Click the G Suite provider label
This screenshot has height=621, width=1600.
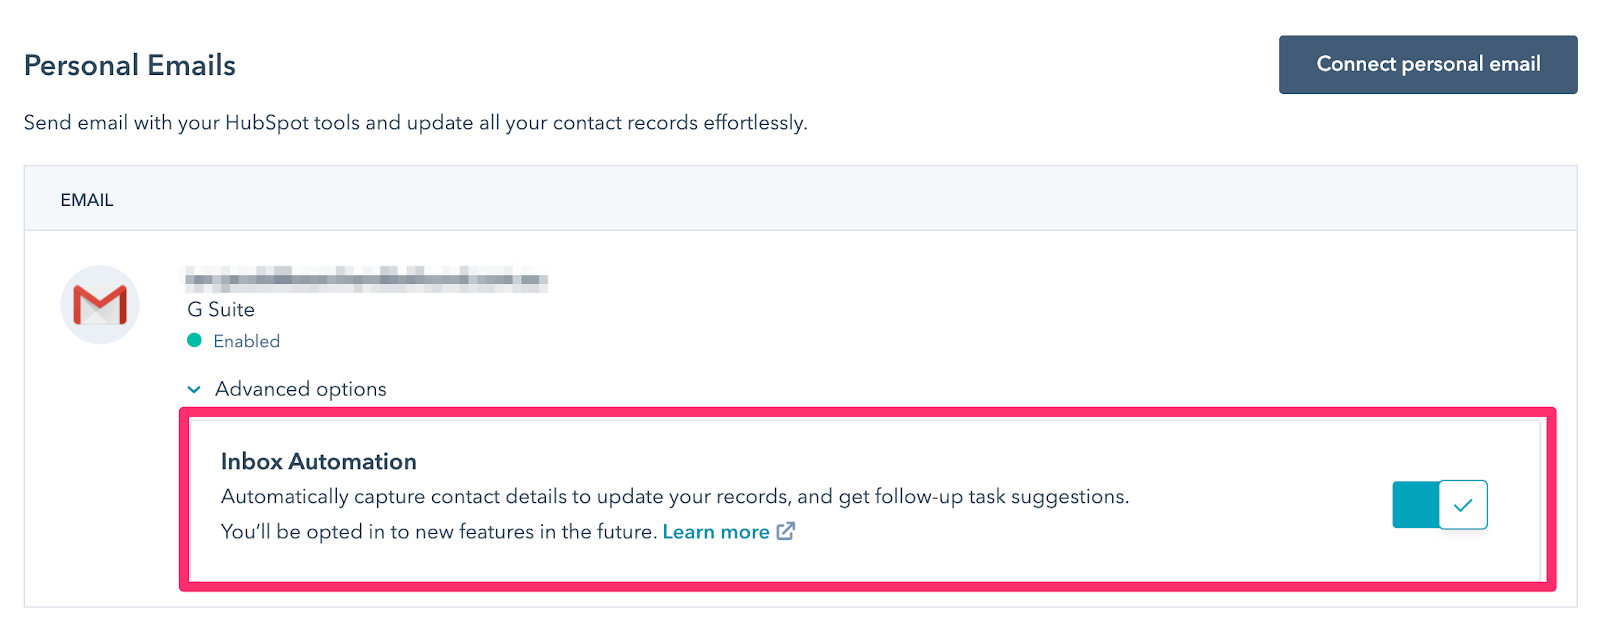(x=221, y=310)
